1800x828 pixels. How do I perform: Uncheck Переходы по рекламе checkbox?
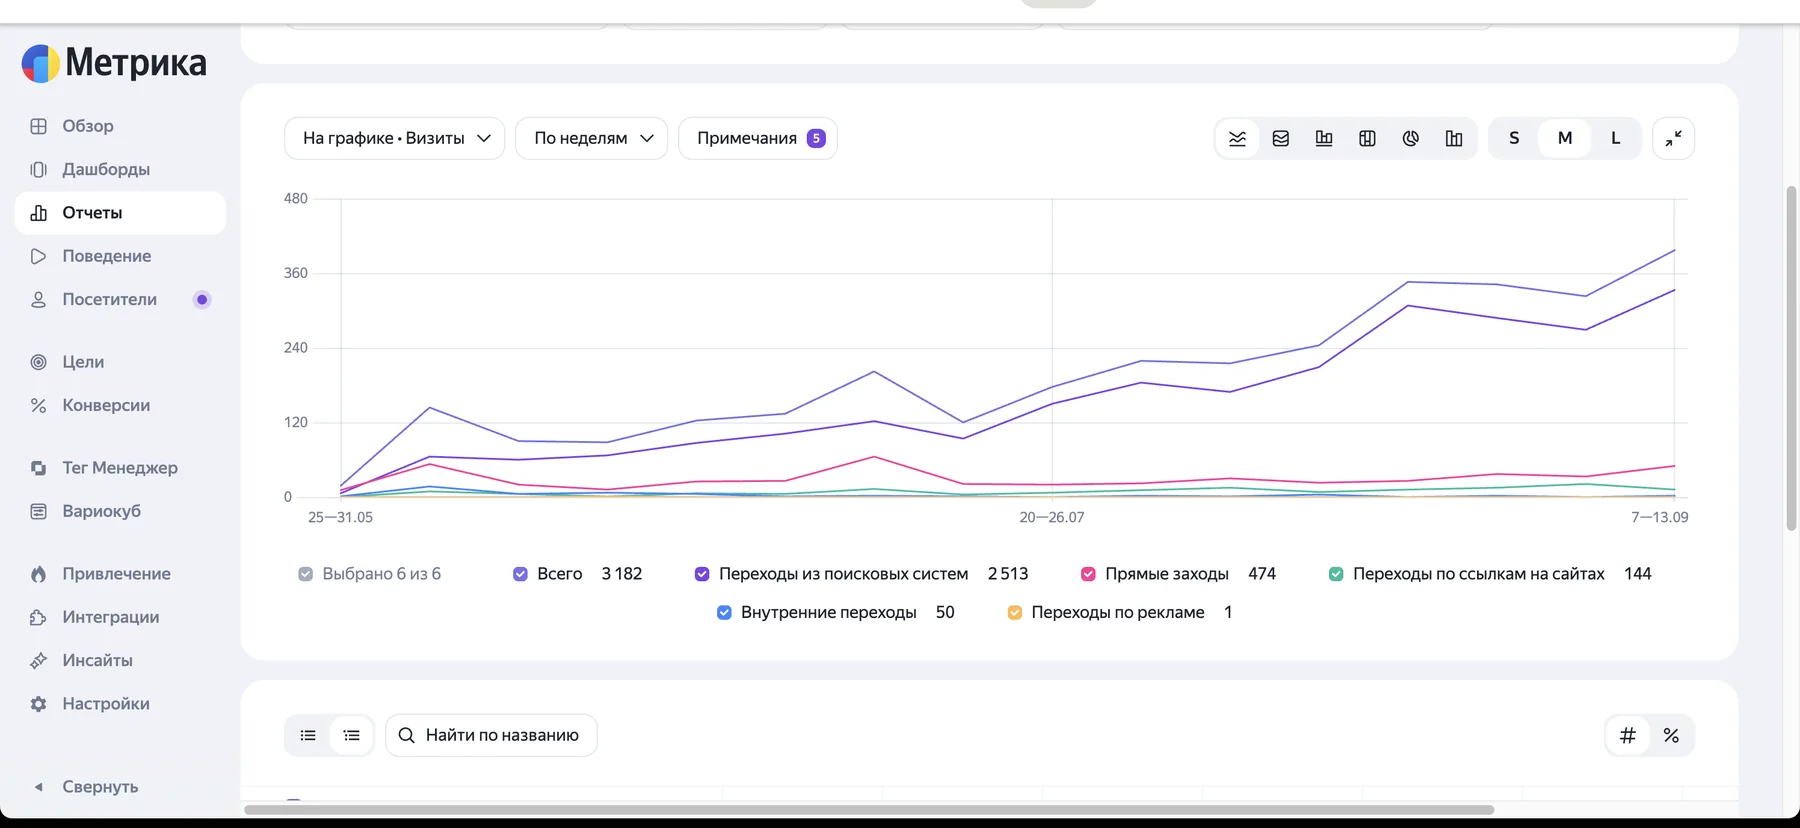pyautogui.click(x=1015, y=612)
